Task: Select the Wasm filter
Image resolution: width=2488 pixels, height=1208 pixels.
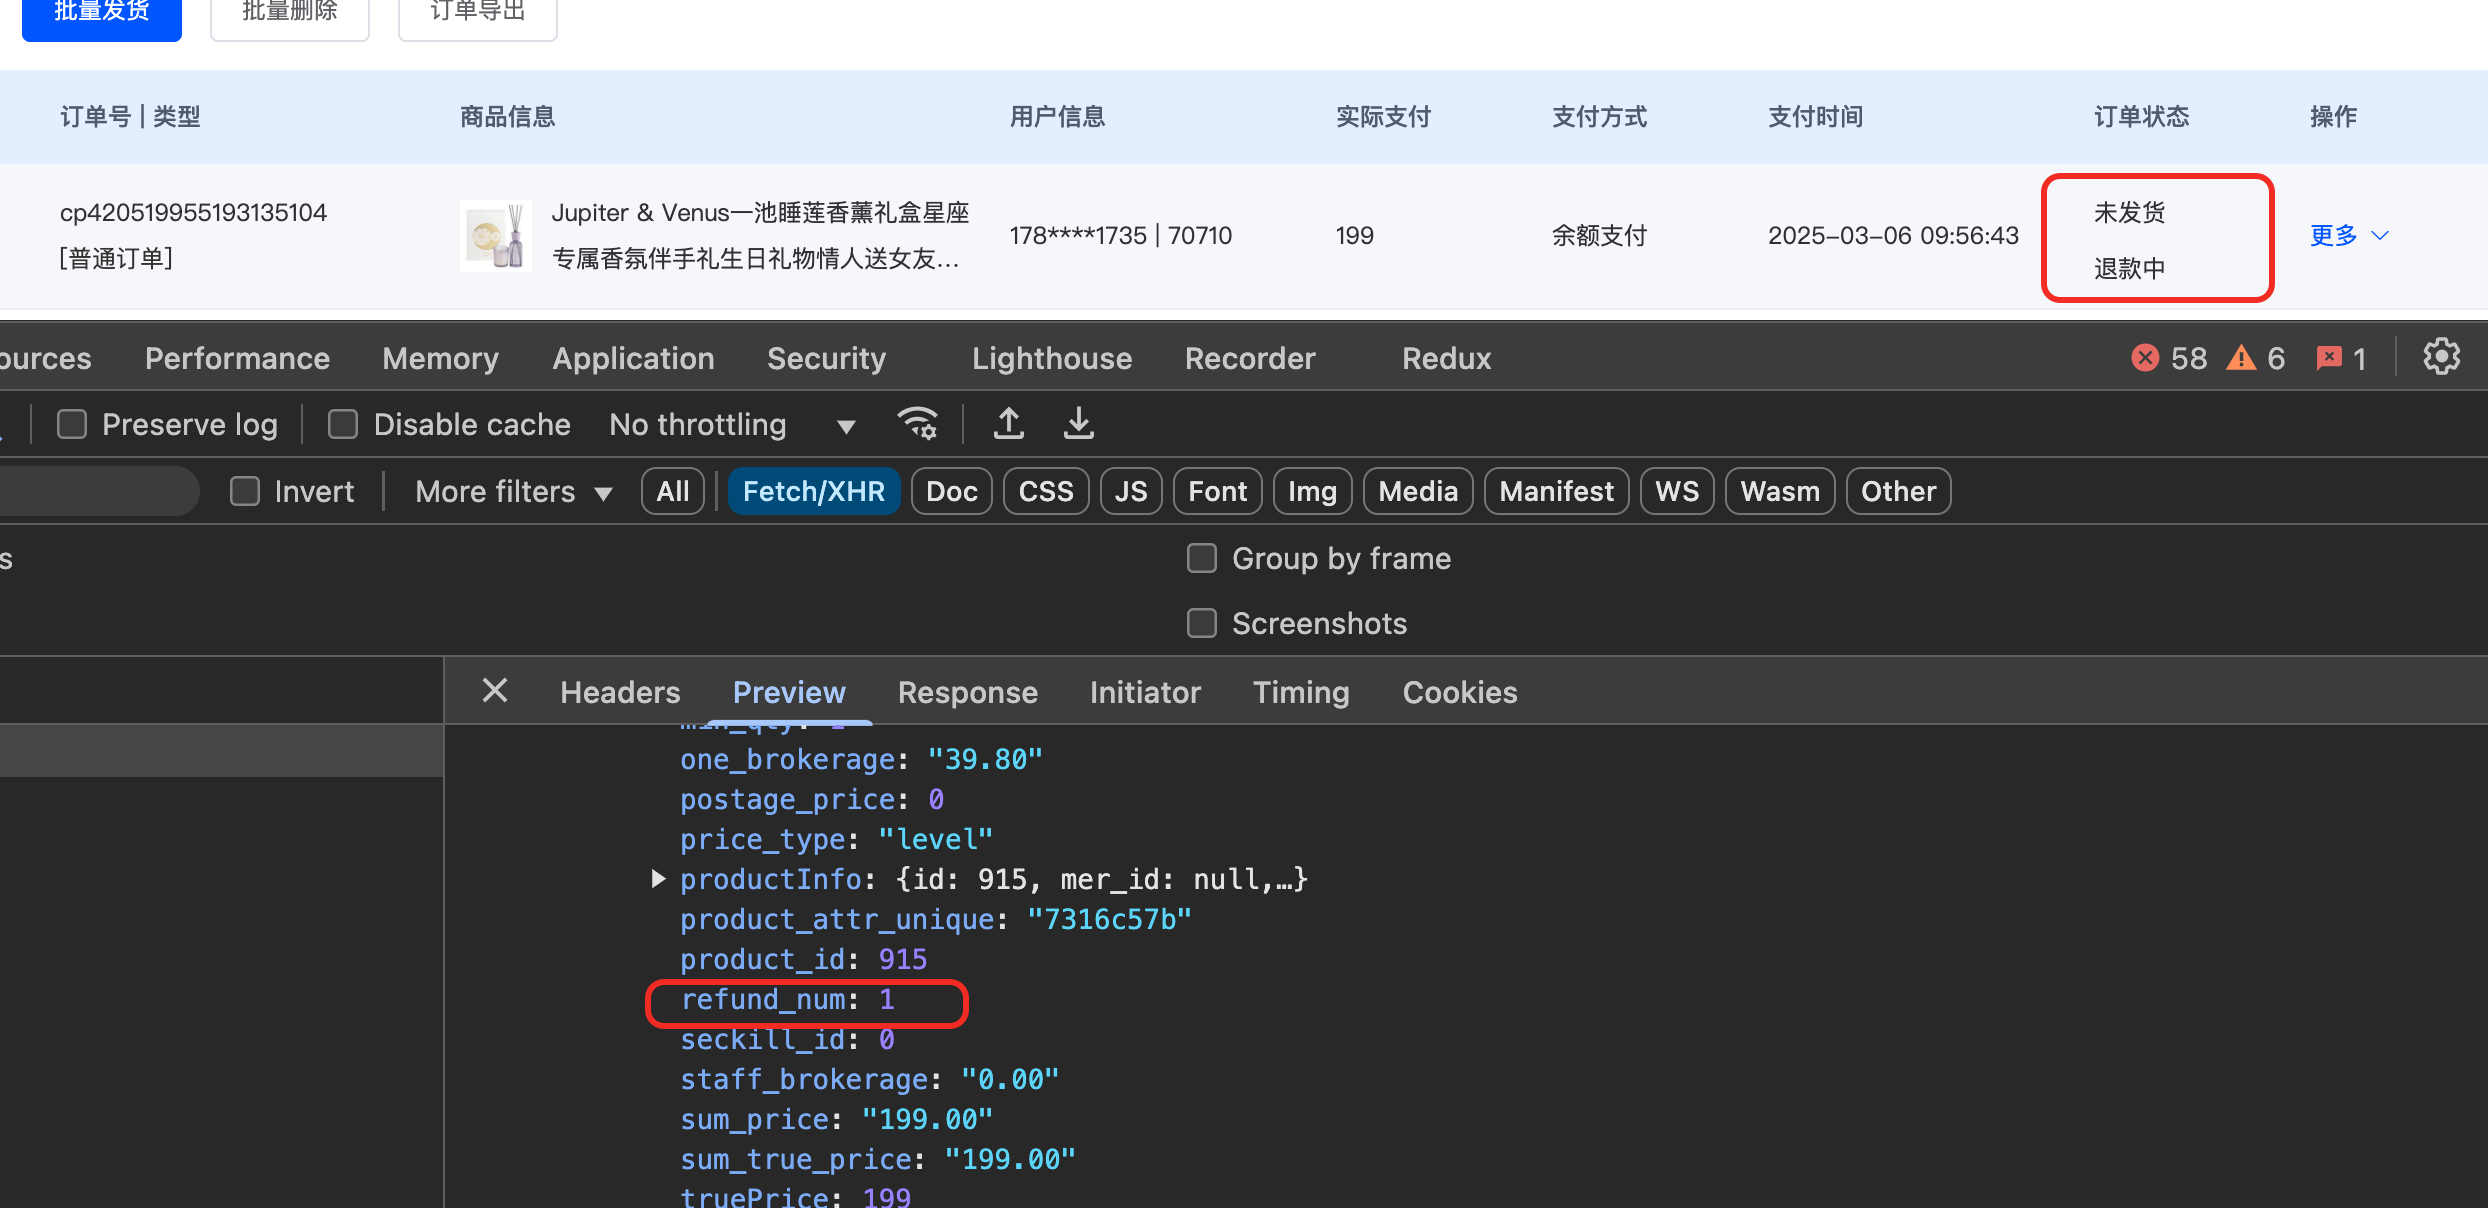Action: (1780, 491)
